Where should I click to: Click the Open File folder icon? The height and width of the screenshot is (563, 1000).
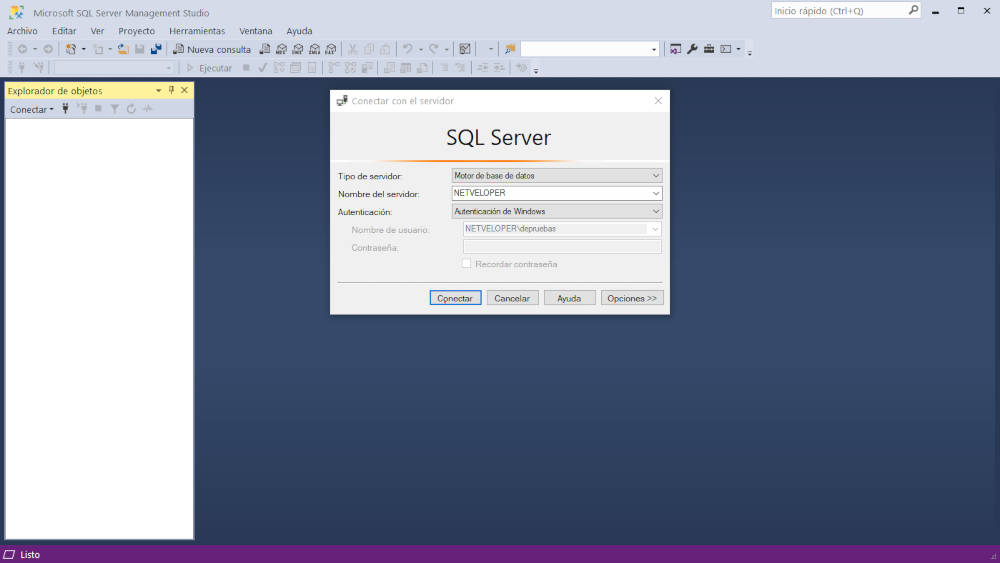coord(123,49)
